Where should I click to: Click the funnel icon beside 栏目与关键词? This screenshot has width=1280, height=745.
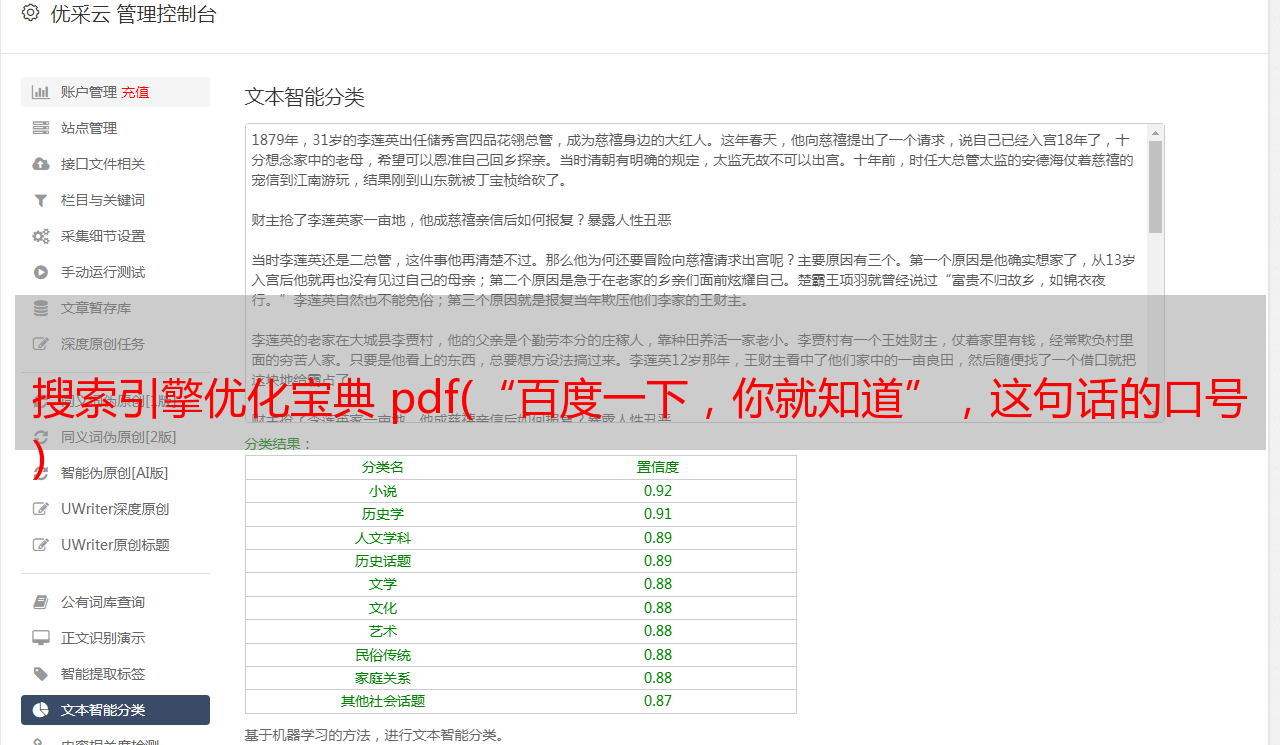[41, 200]
